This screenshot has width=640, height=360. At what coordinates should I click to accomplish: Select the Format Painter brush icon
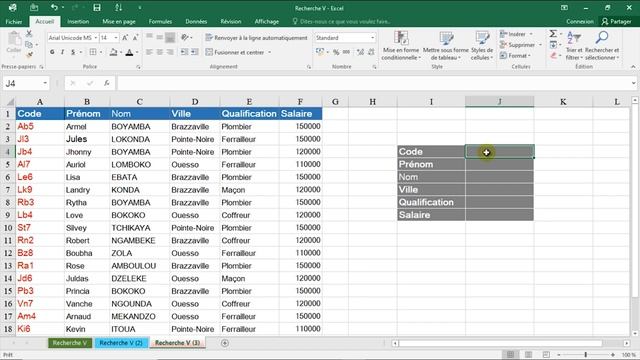coord(29,54)
